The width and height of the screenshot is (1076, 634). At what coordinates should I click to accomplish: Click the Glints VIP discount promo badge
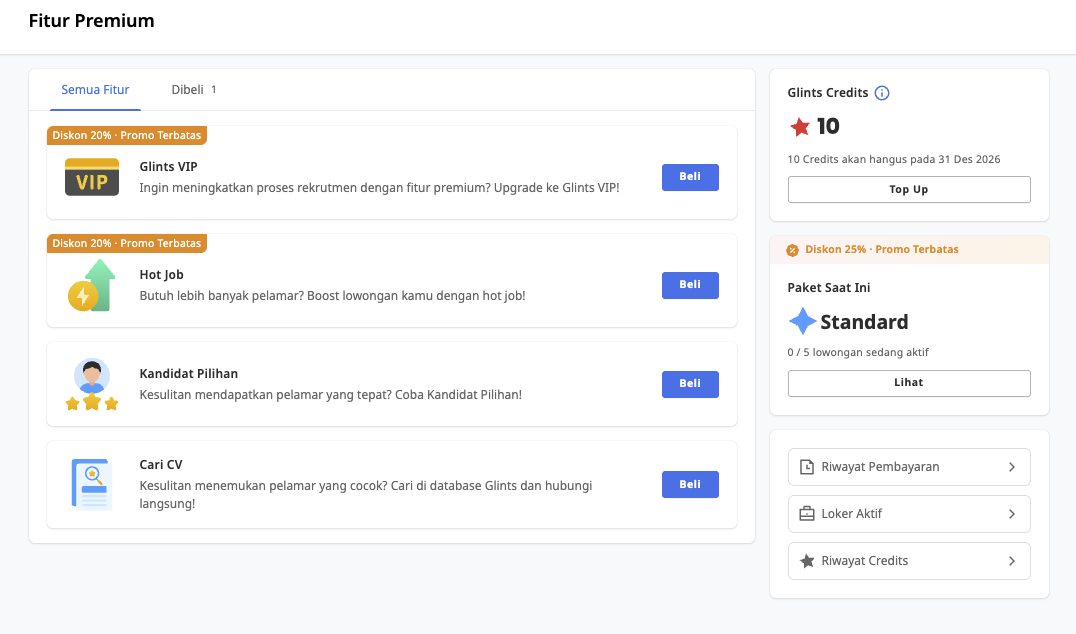[127, 135]
